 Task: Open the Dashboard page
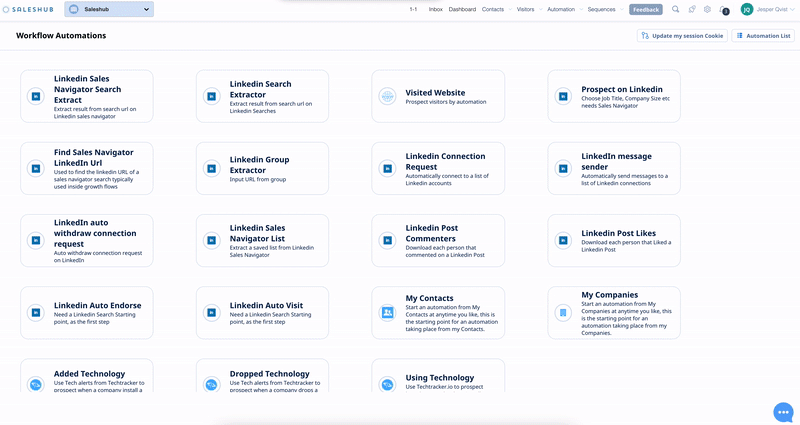[x=462, y=9]
